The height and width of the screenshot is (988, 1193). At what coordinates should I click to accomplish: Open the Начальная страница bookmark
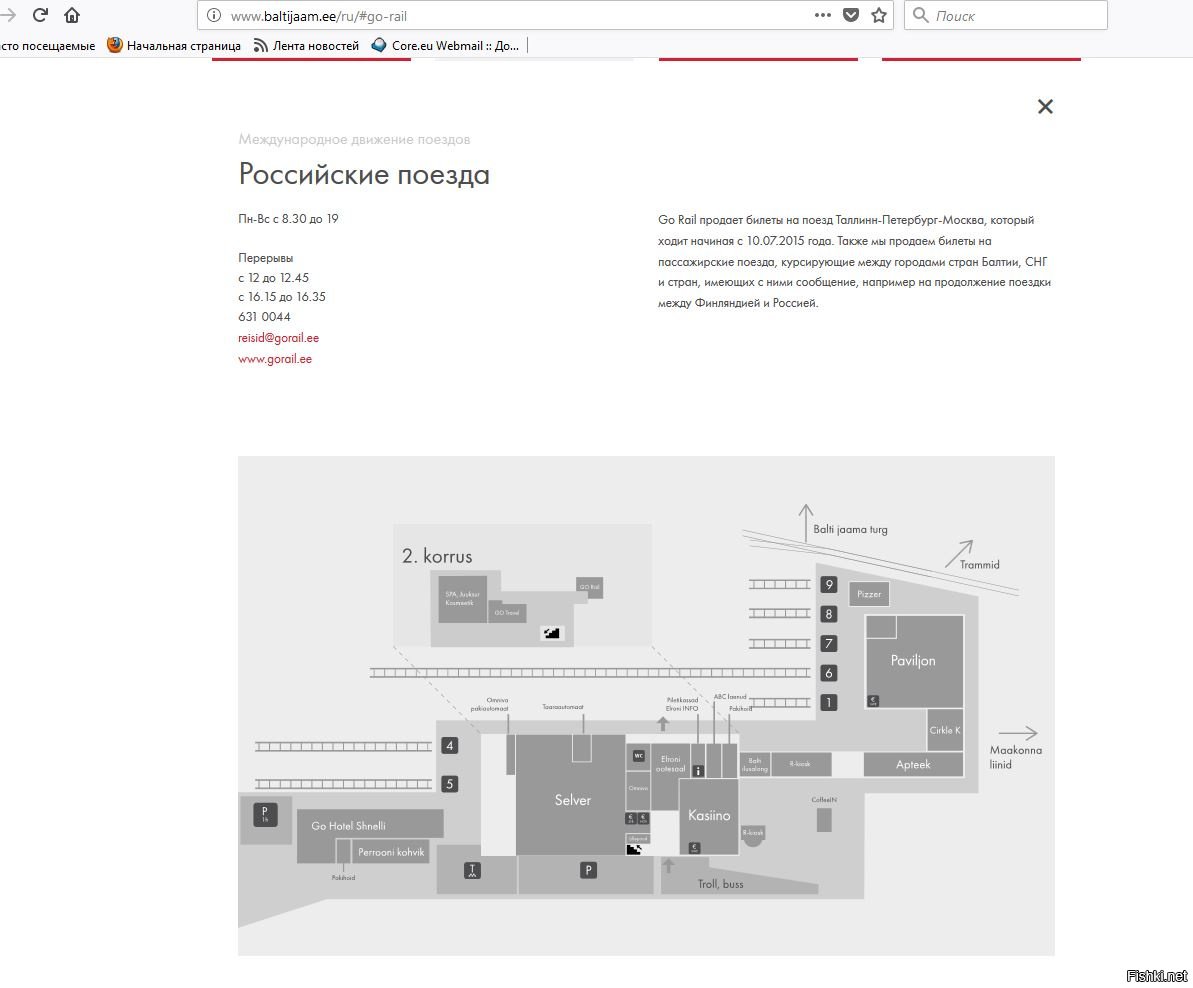[x=173, y=46]
